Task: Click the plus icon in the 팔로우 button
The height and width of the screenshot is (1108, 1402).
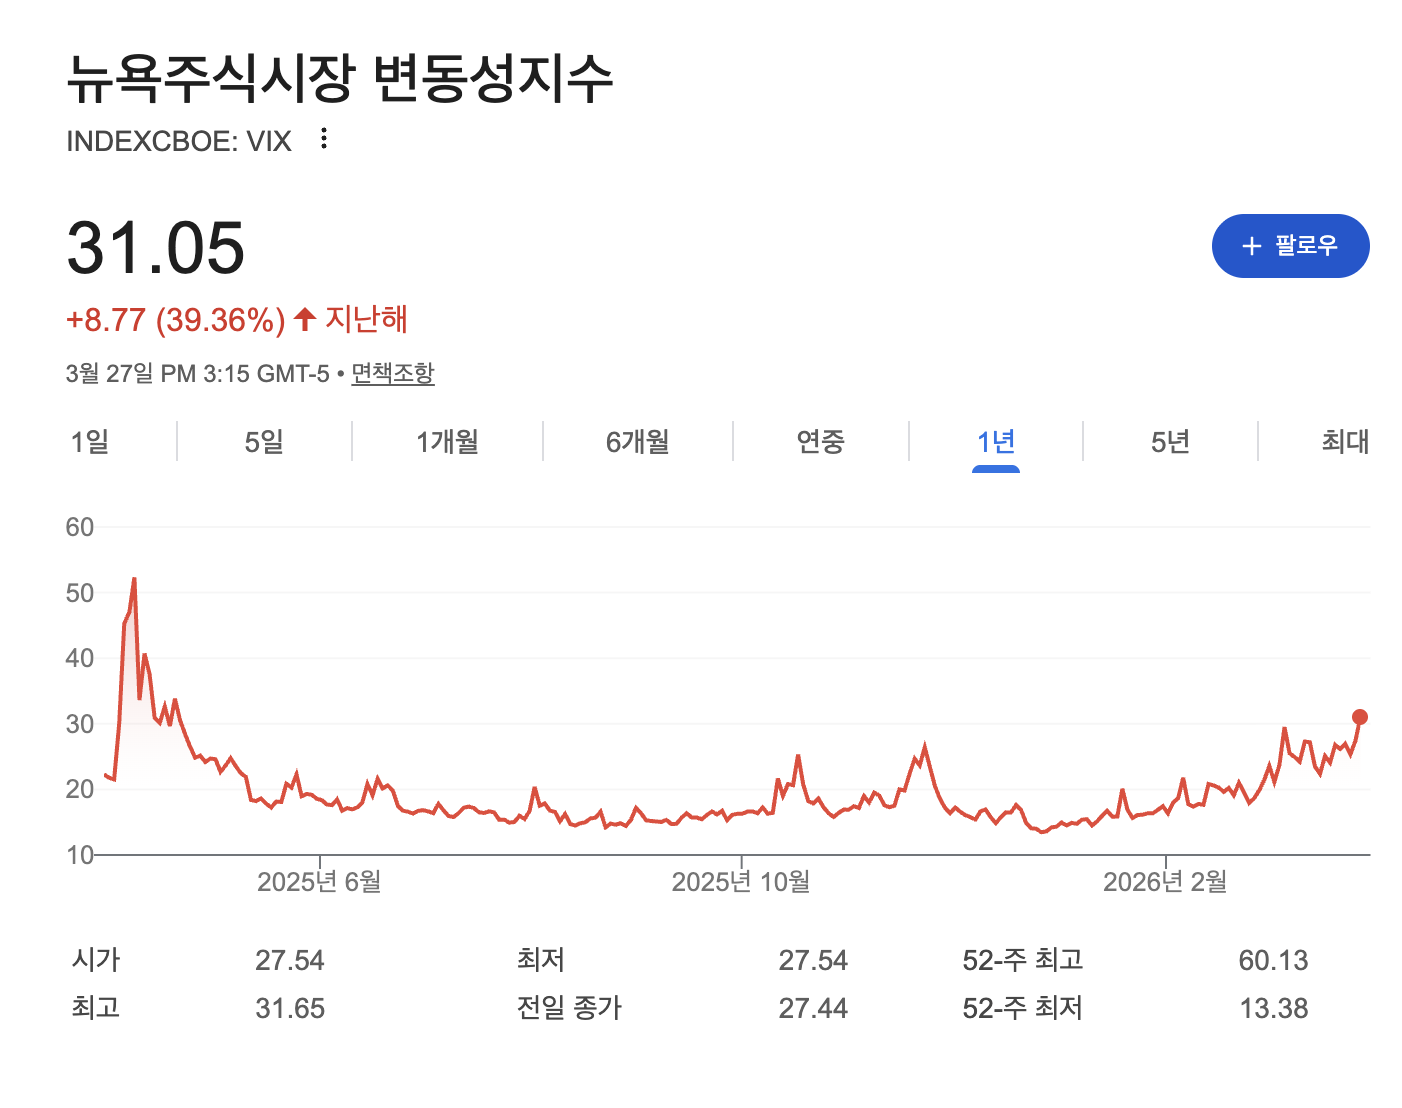Action: (x=1252, y=246)
